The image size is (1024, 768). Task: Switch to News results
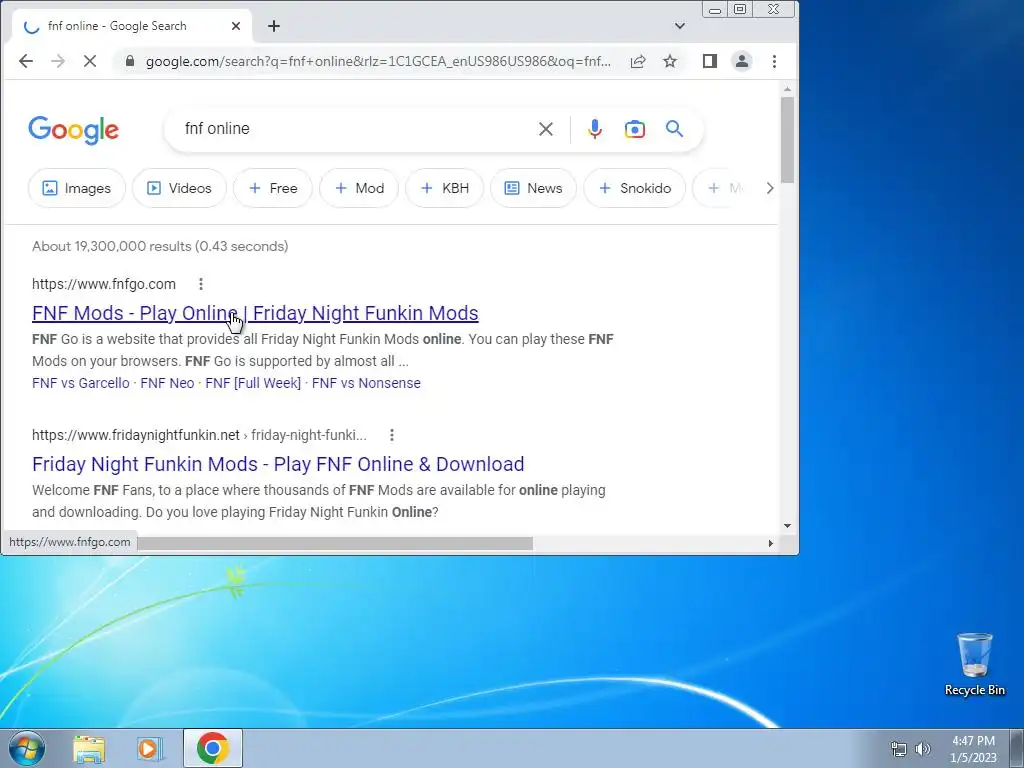pyautogui.click(x=534, y=188)
